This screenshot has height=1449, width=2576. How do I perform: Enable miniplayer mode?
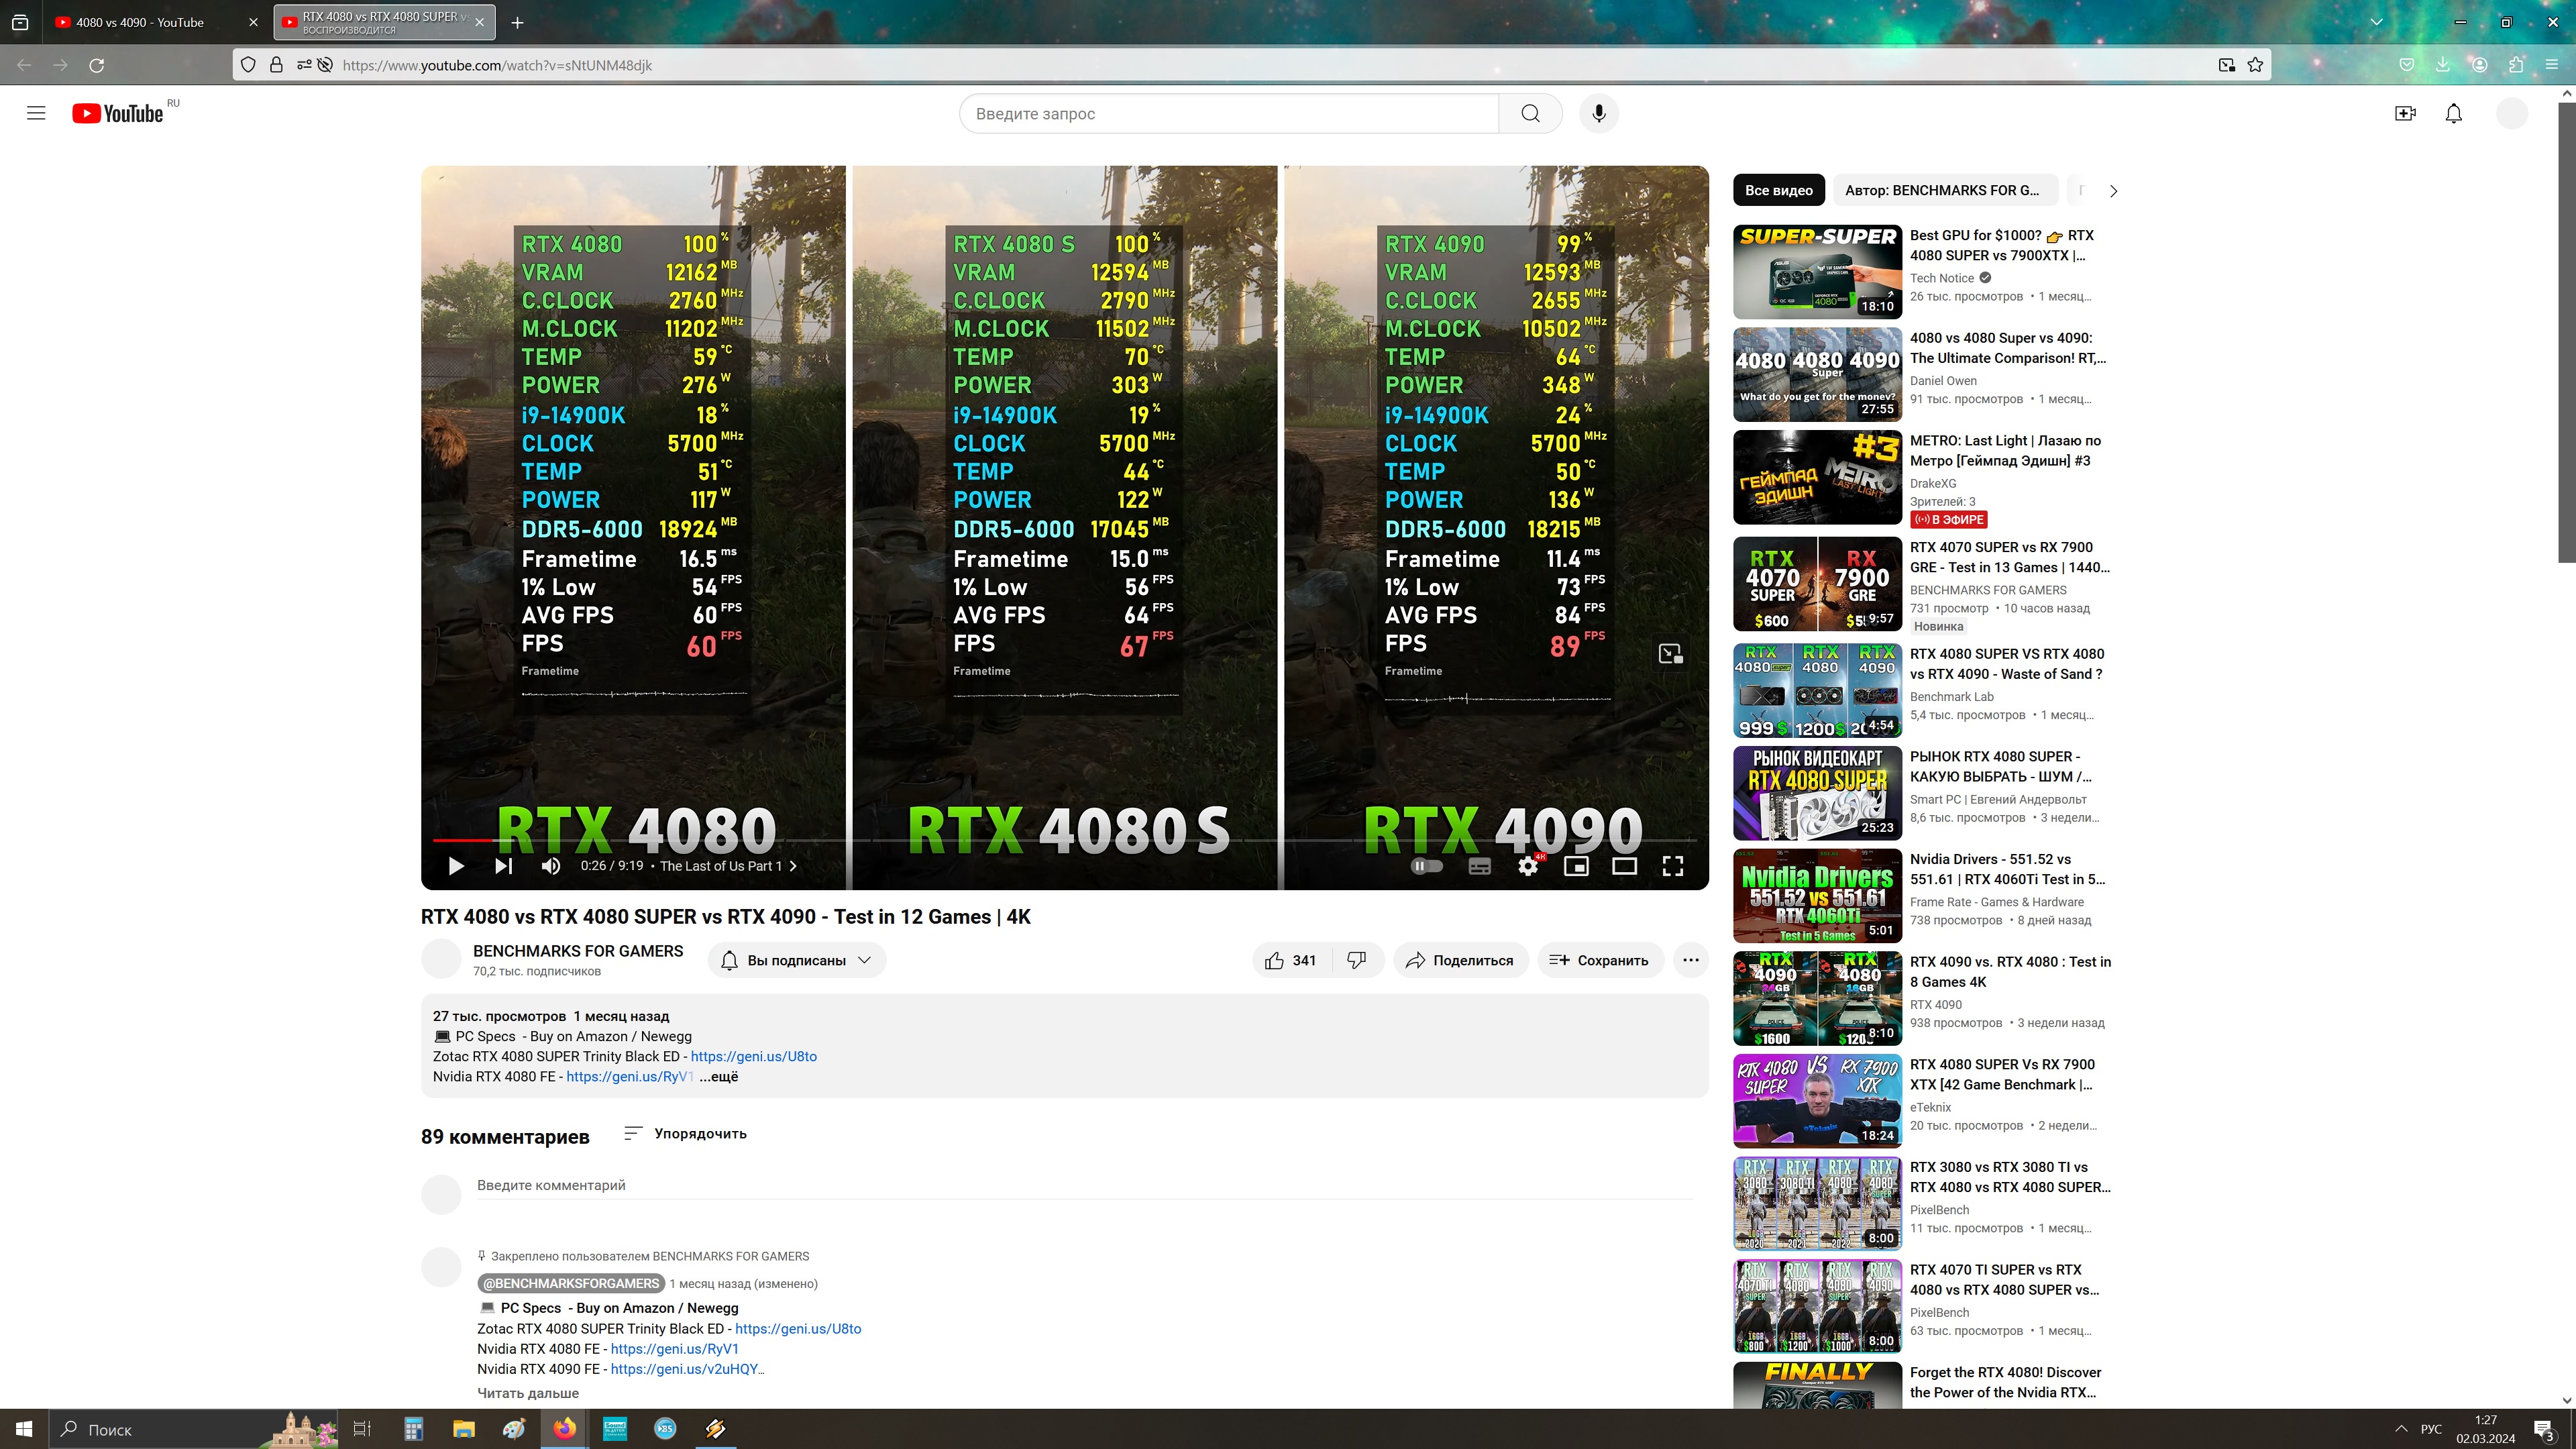[1576, 866]
